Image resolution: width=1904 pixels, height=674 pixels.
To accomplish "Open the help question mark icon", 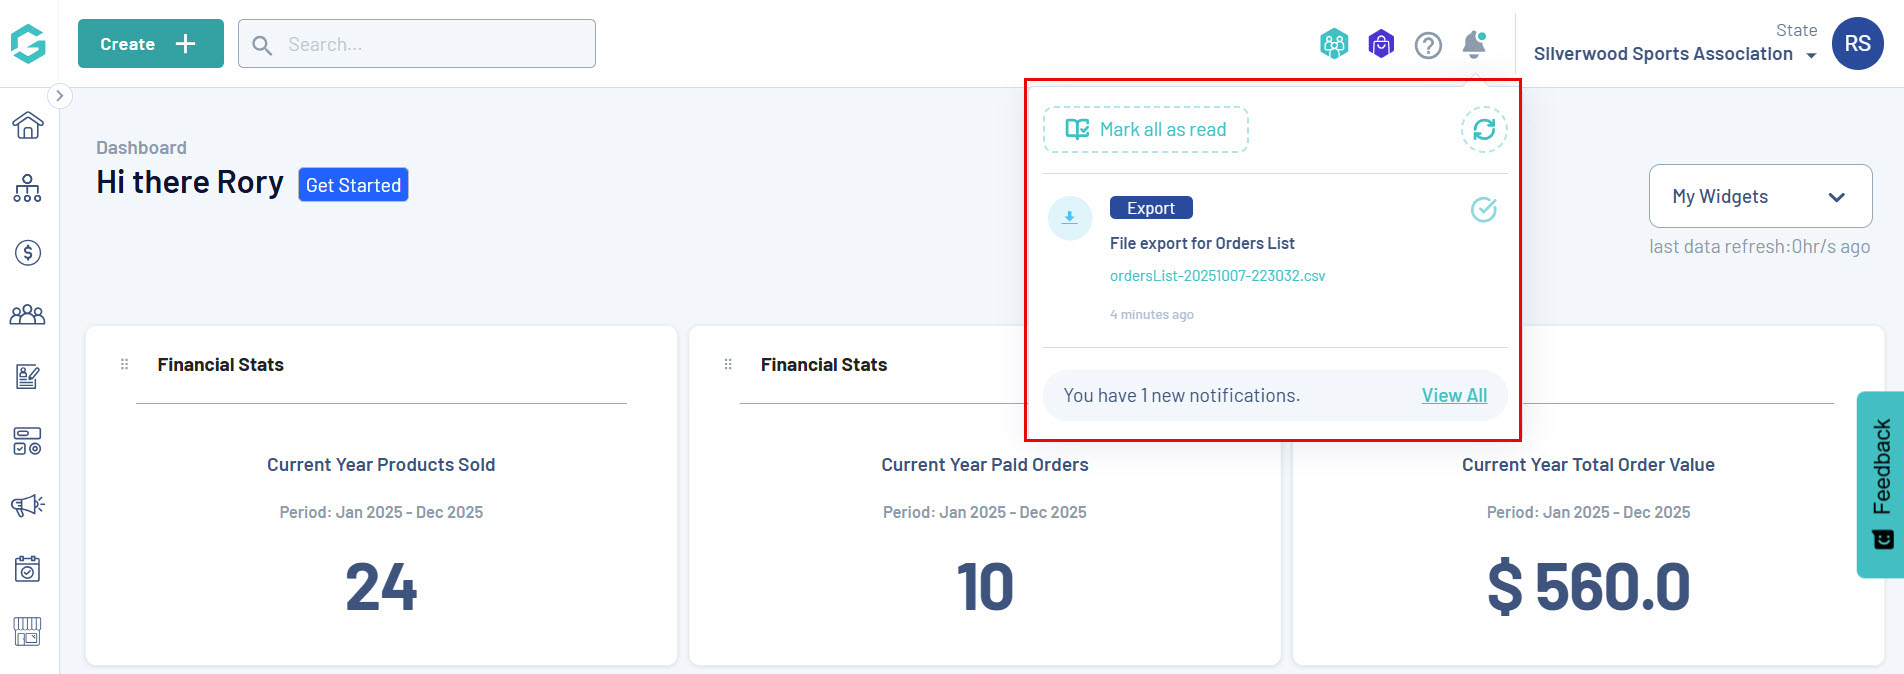I will [1428, 45].
